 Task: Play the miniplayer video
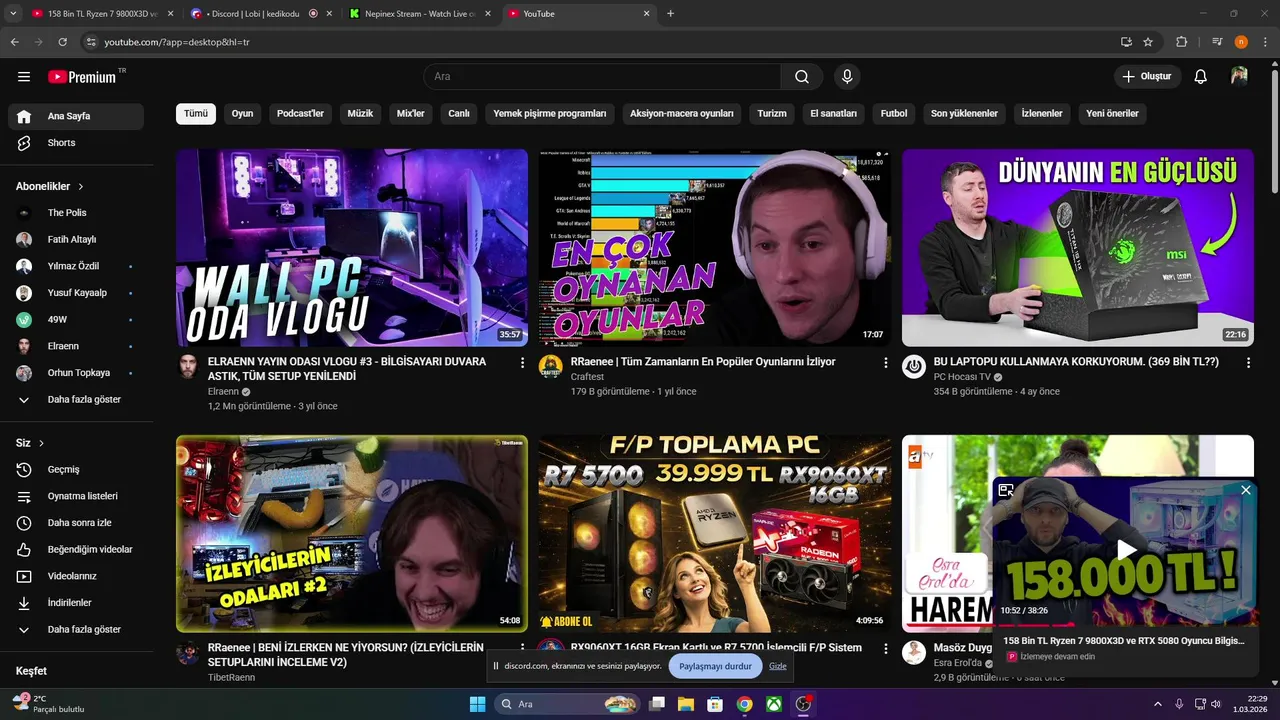click(x=1126, y=549)
